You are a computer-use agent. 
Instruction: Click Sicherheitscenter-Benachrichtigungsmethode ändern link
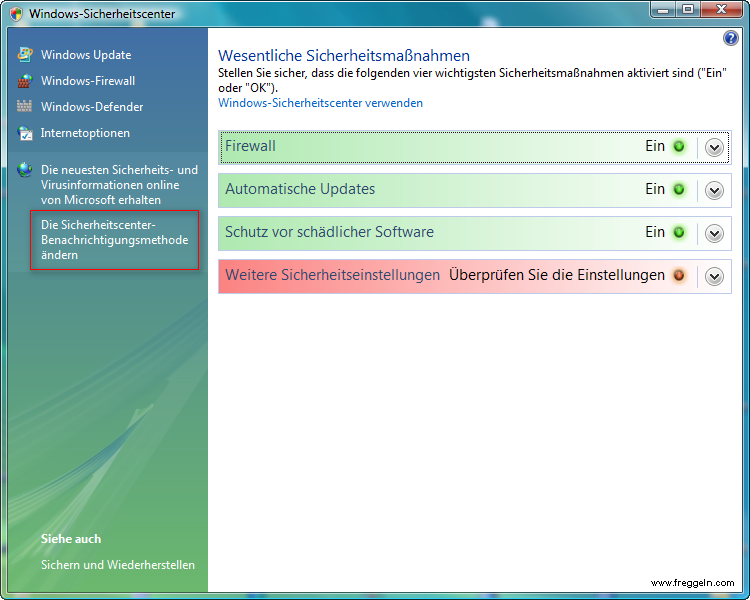[114, 240]
